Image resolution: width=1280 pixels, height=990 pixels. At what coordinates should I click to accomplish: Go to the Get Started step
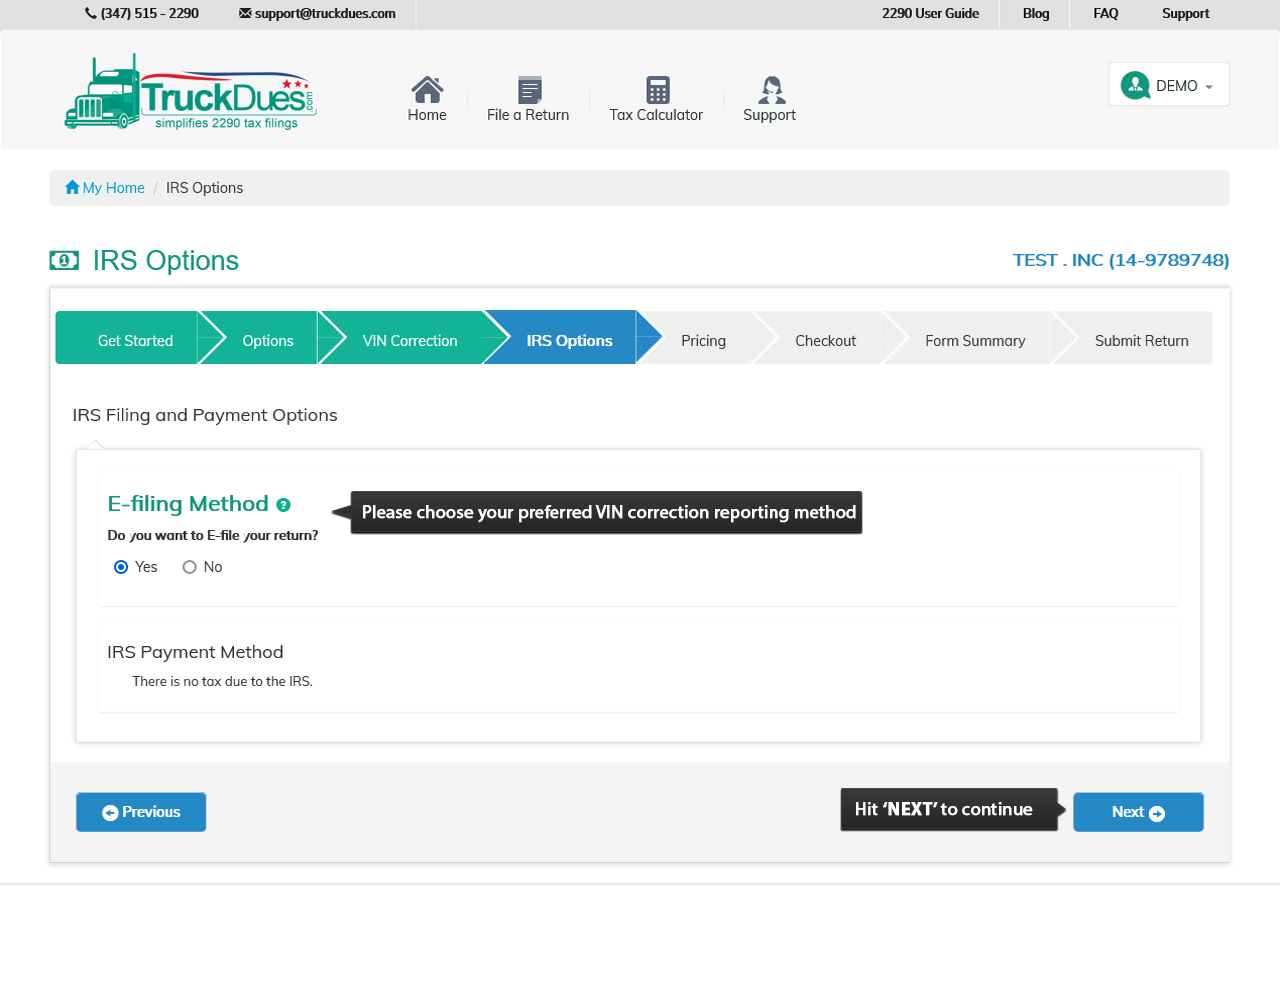click(x=135, y=341)
